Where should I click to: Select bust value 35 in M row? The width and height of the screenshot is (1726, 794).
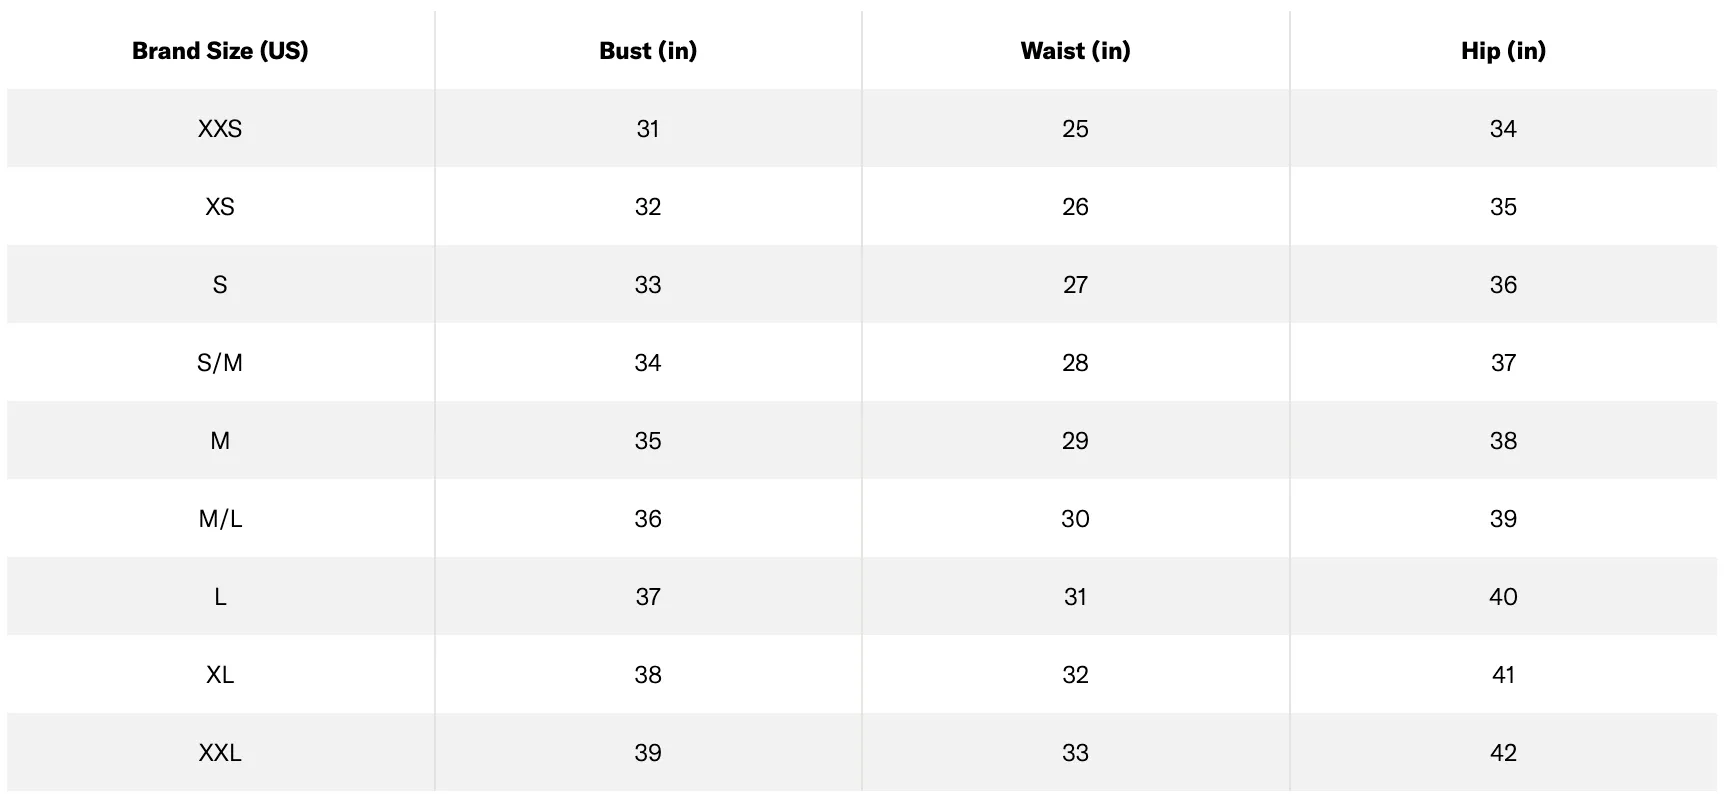tap(648, 441)
